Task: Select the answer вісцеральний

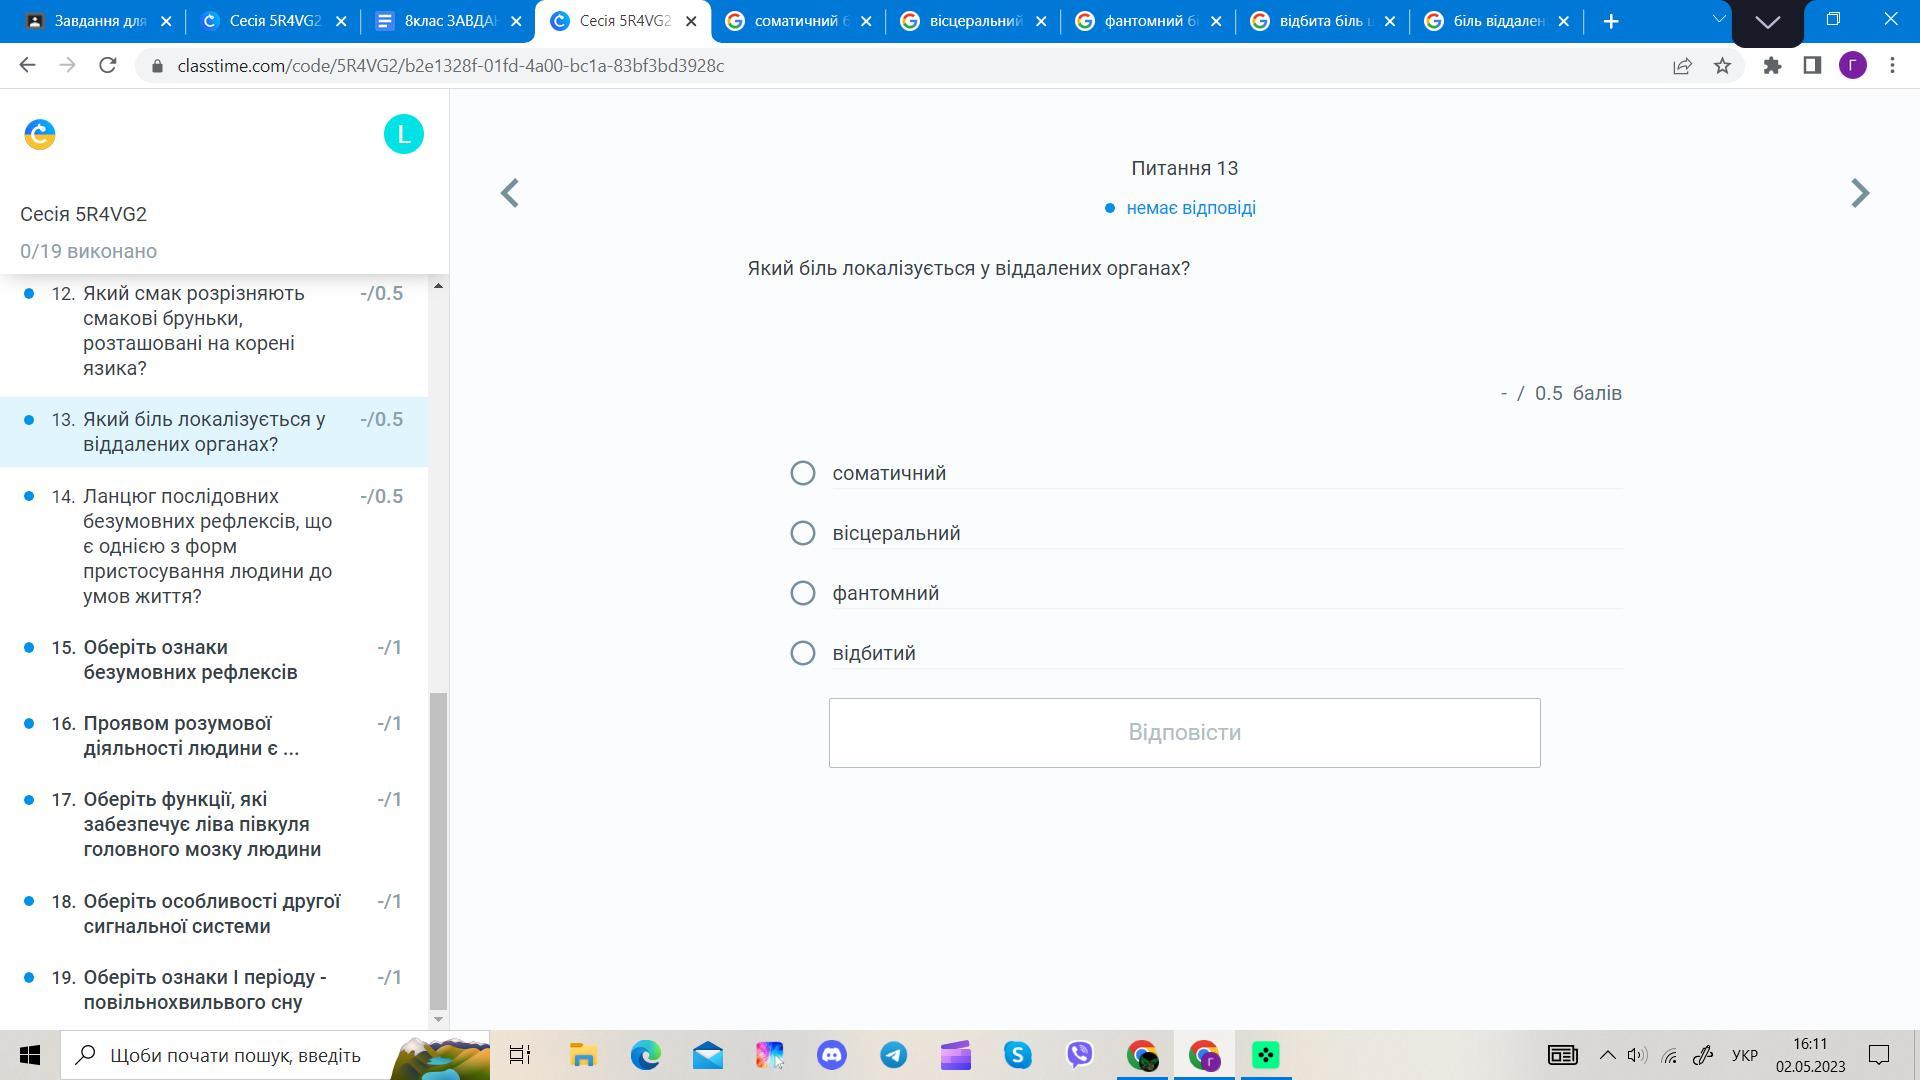Action: pyautogui.click(x=802, y=533)
